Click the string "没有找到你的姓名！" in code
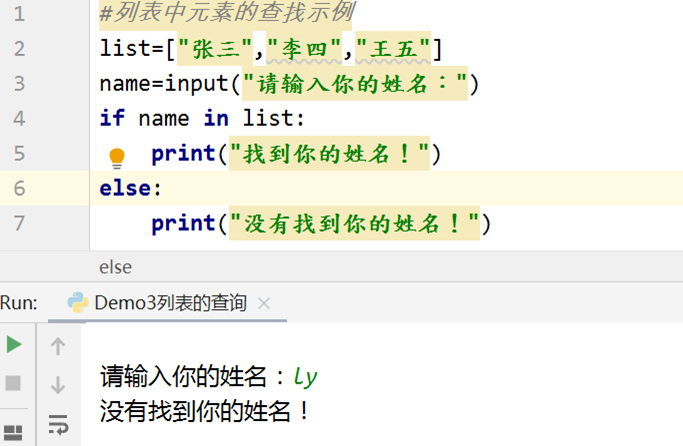 pos(355,223)
